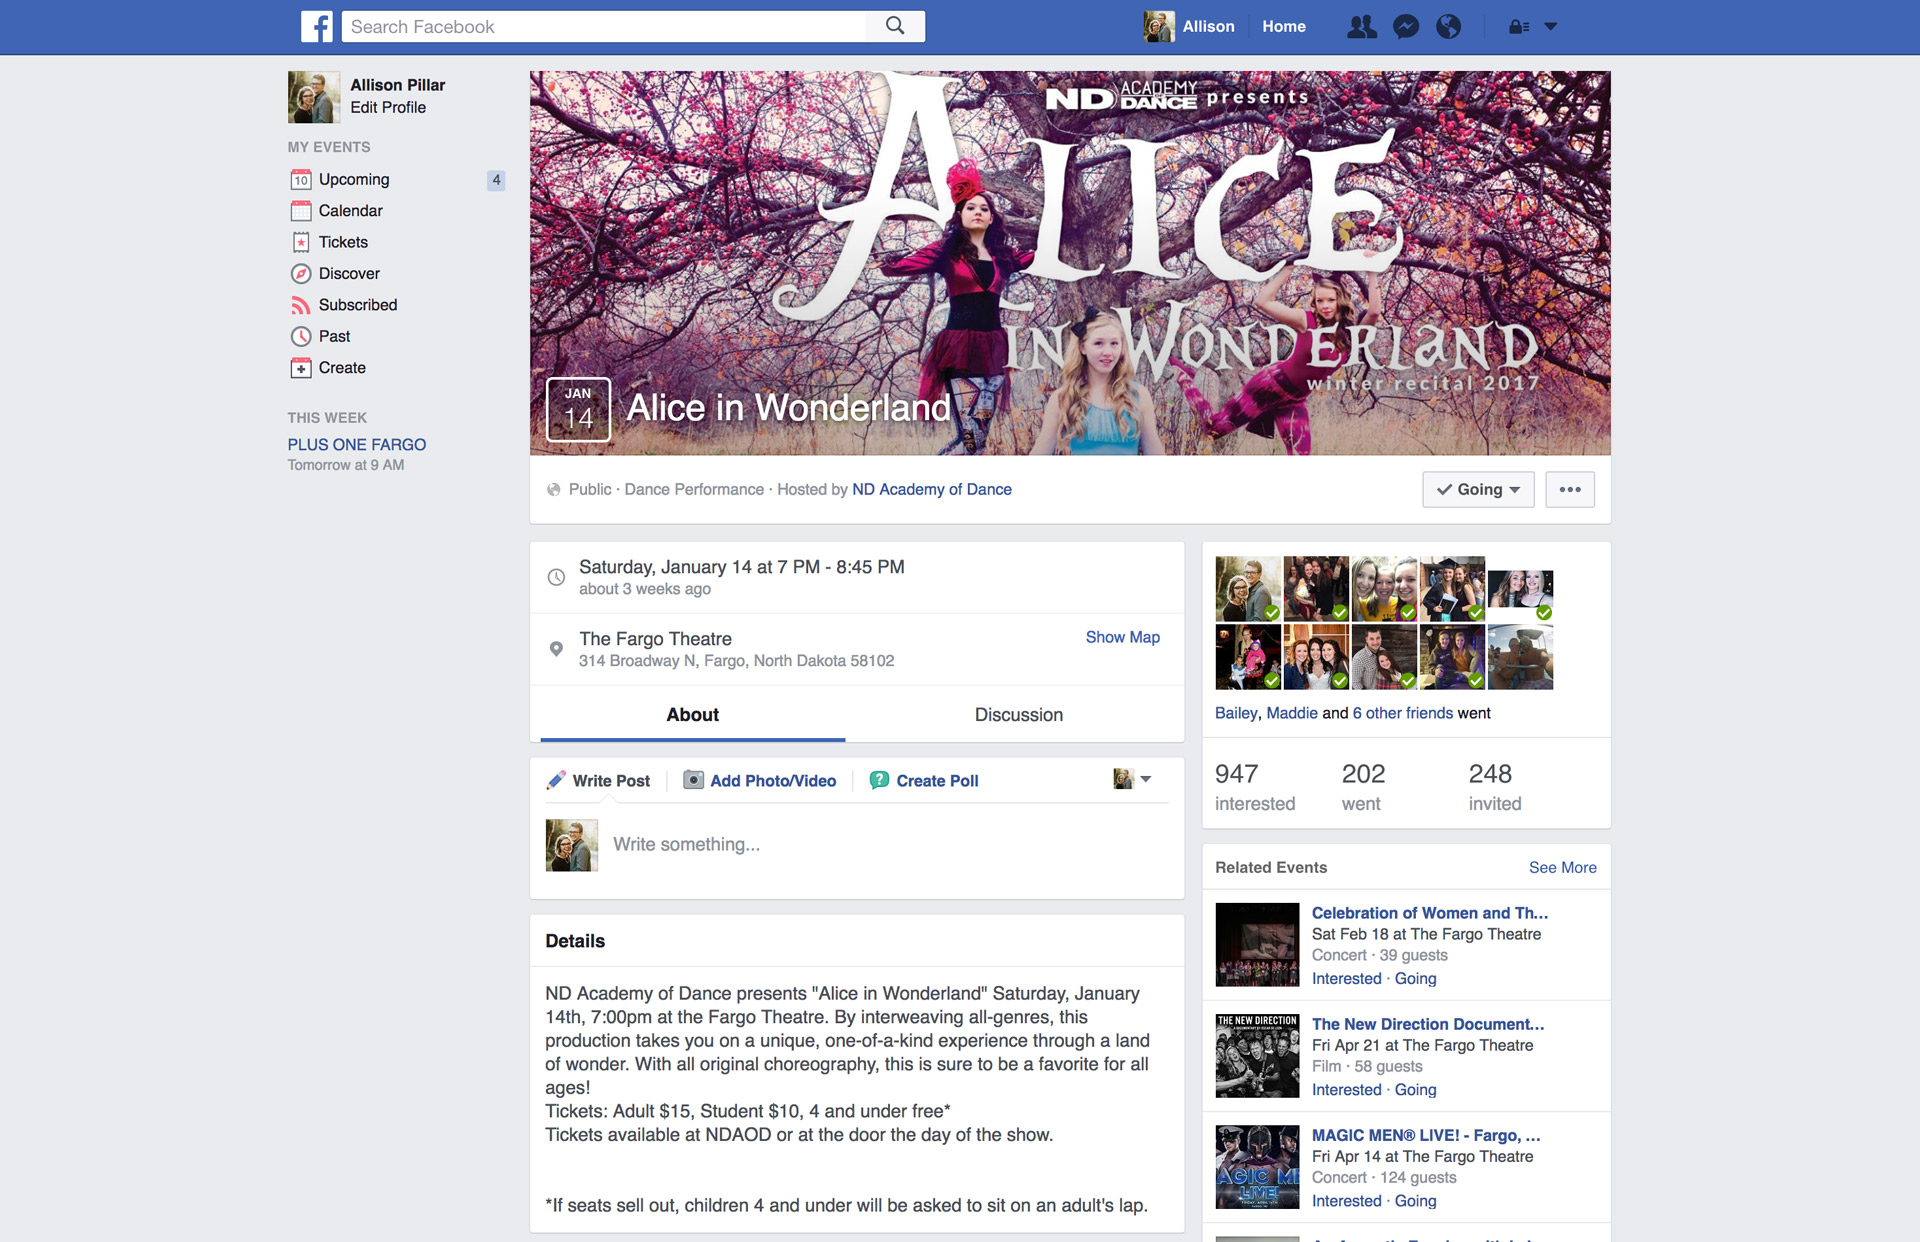The width and height of the screenshot is (1920, 1242).
Task: Click the Calendar sidebar icon
Action: [301, 211]
